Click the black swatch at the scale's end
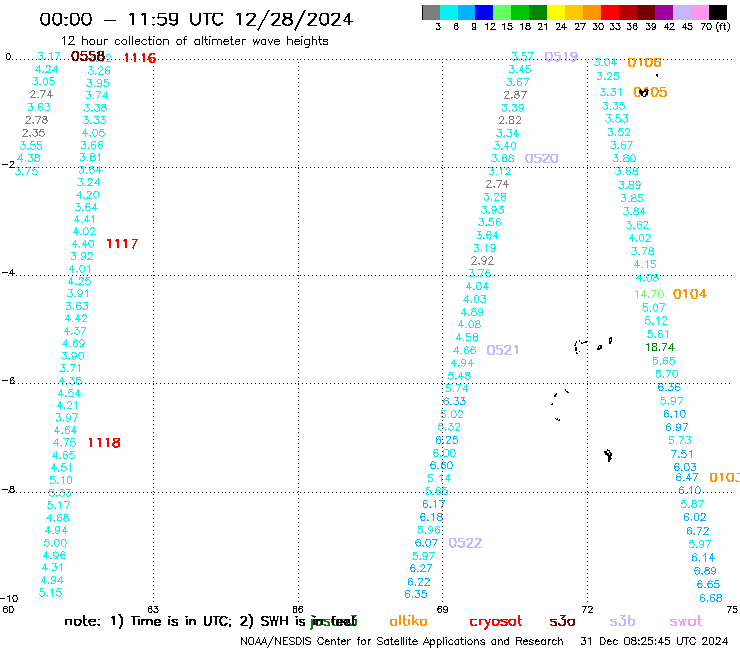740x650 pixels. click(x=717, y=12)
